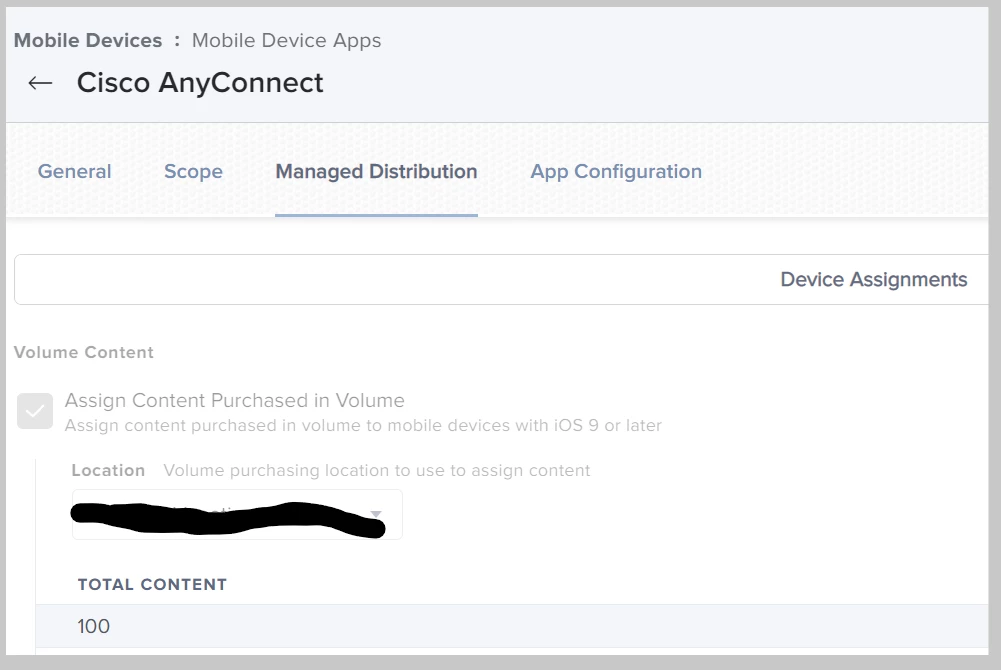The width and height of the screenshot is (1001, 670).
Task: Open the App Configuration tab
Action: tap(616, 171)
